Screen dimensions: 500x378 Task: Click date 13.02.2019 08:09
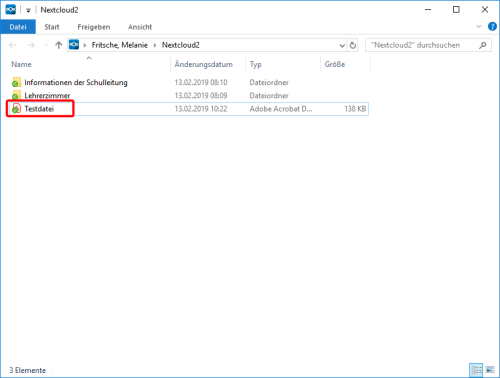pyautogui.click(x=201, y=96)
